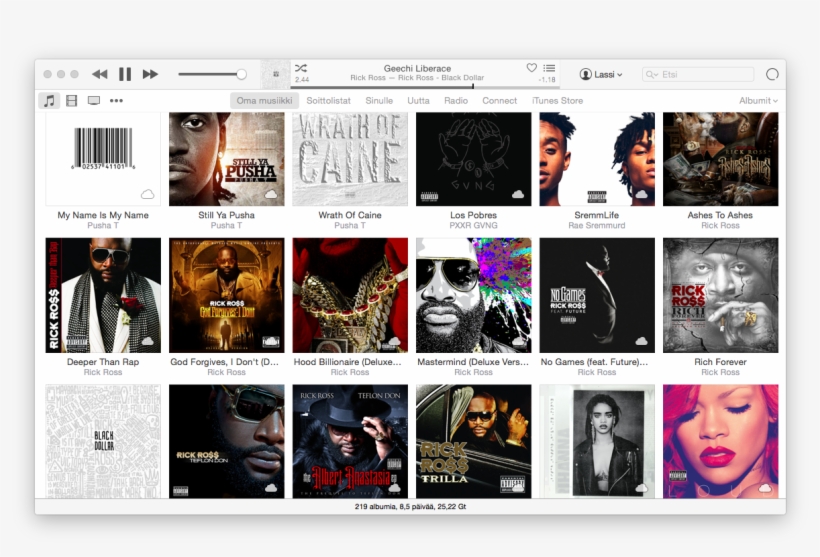Skip to the next track
The image size is (820, 557).
pos(150,74)
